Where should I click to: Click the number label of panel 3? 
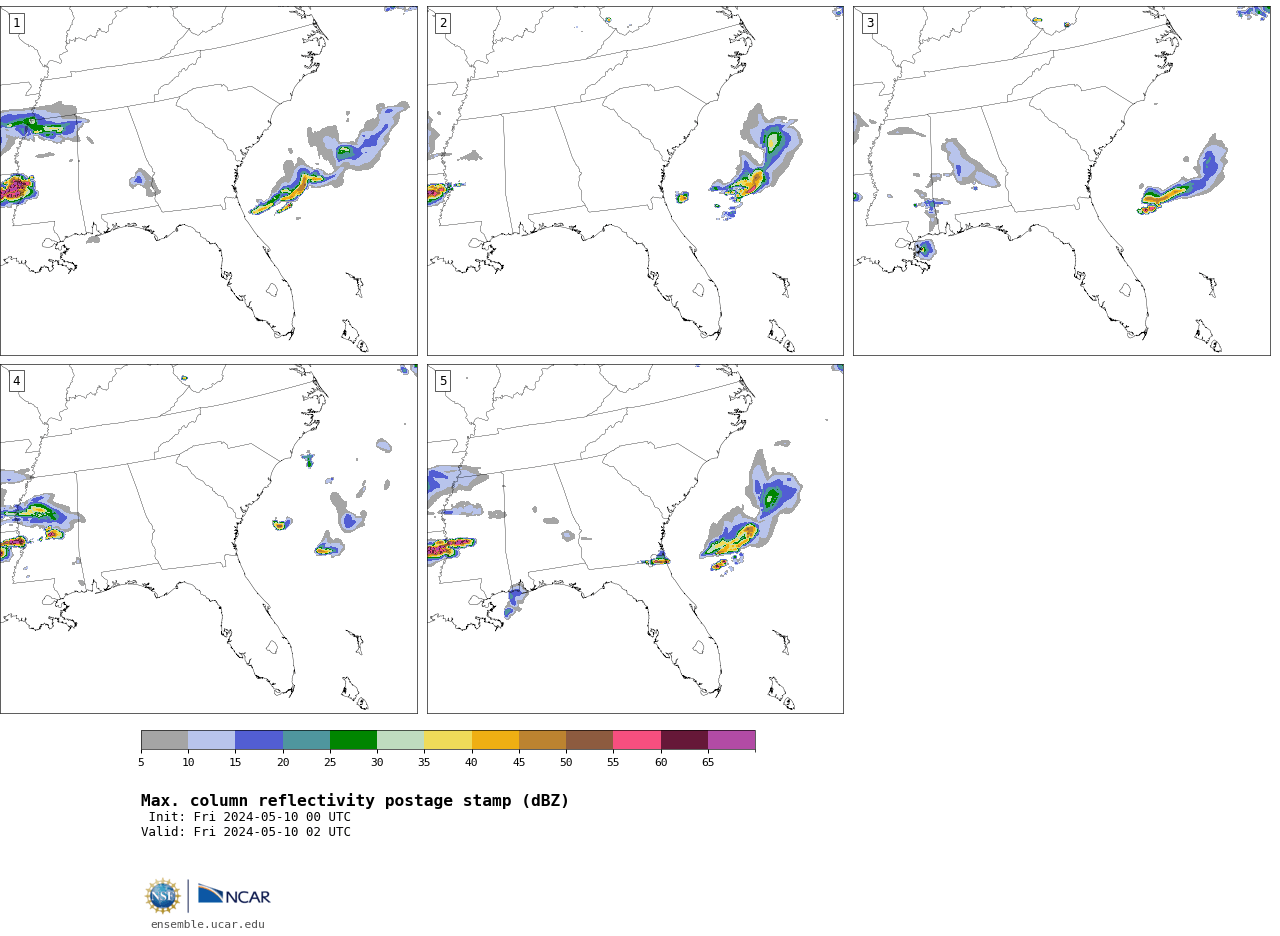[869, 23]
